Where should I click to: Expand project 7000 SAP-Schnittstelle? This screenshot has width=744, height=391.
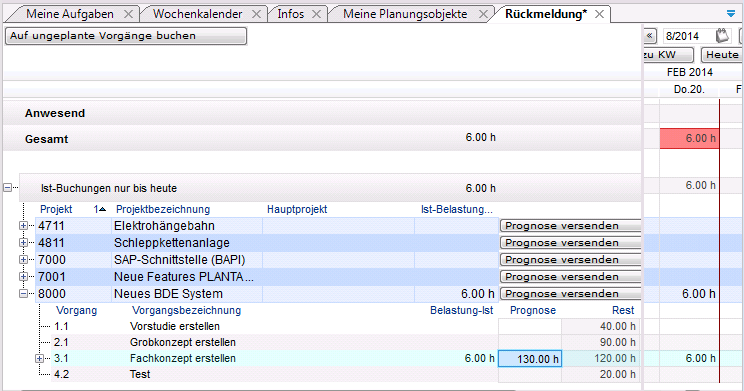(x=23, y=260)
